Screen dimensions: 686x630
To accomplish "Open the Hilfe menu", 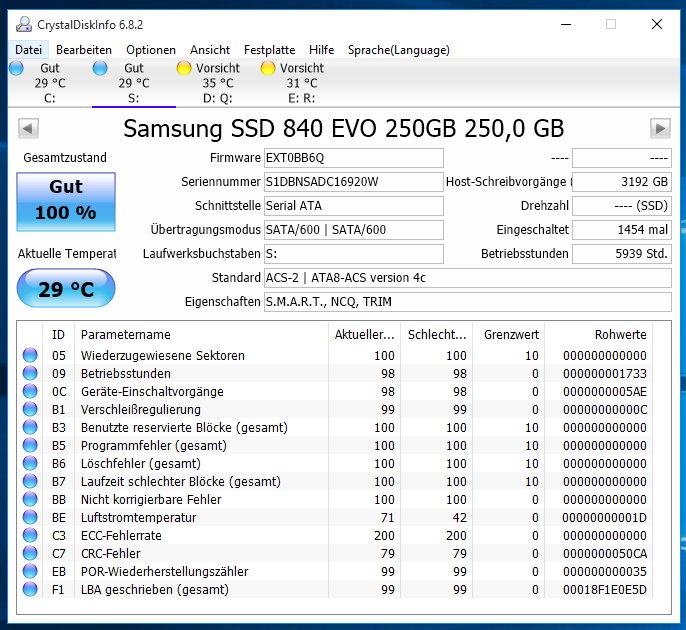I will coord(322,50).
